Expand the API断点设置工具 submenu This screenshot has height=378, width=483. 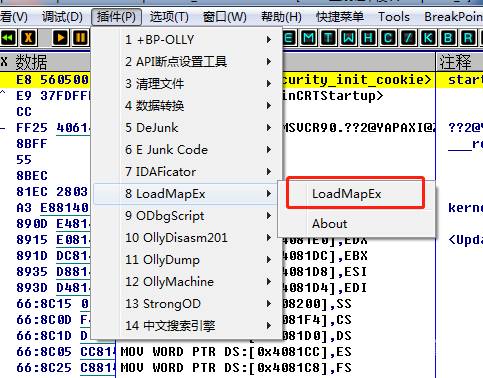[186, 62]
